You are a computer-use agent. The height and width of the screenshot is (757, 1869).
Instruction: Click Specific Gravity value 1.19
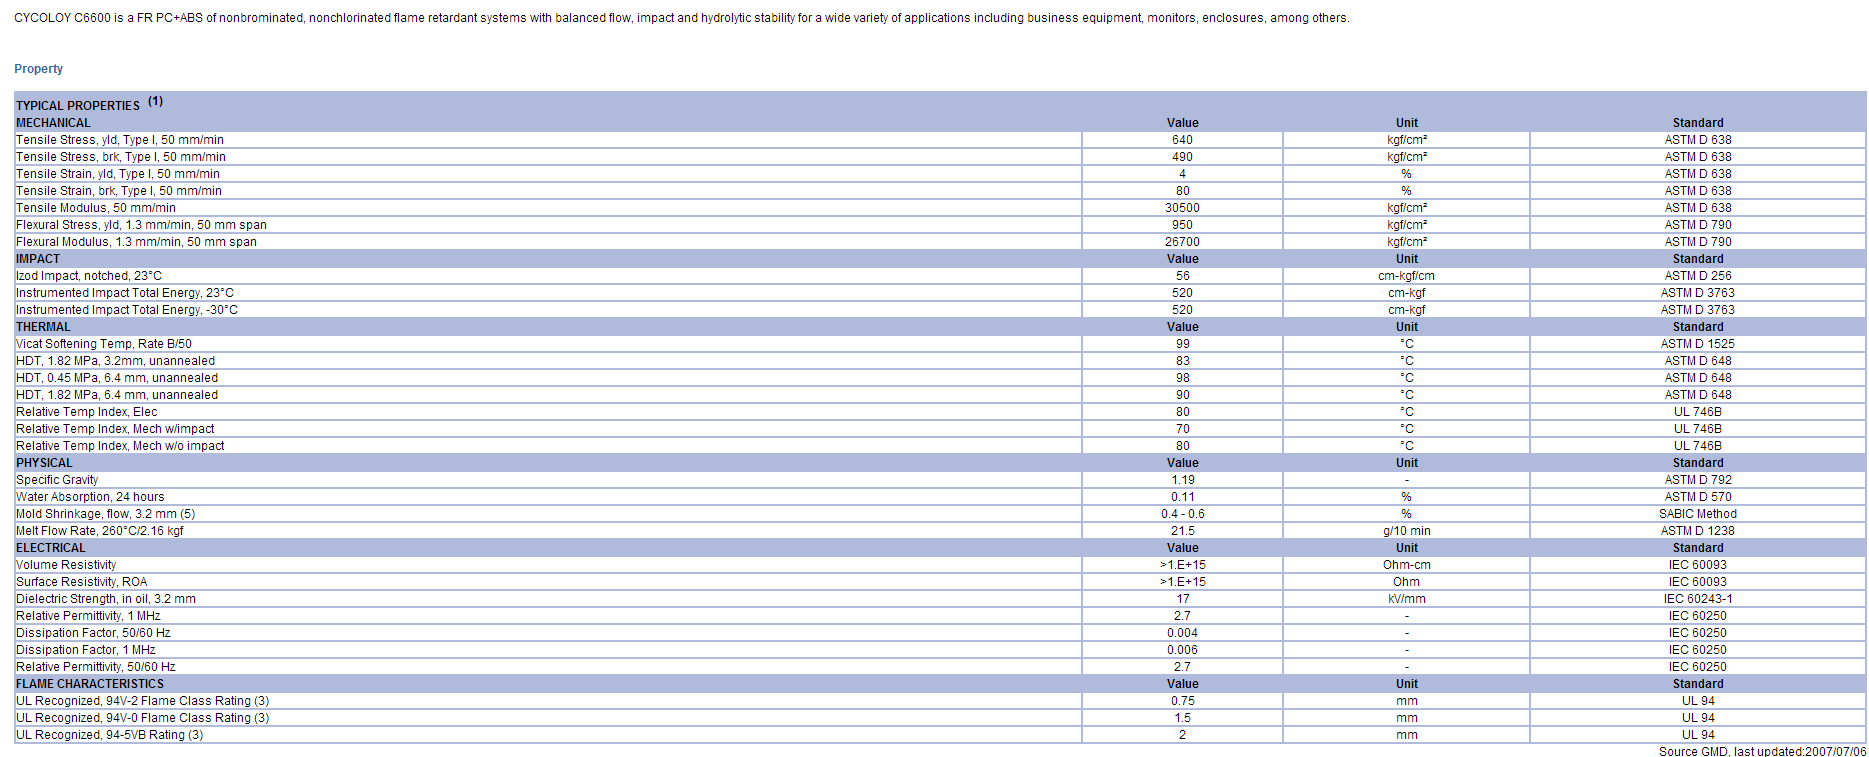point(1182,480)
